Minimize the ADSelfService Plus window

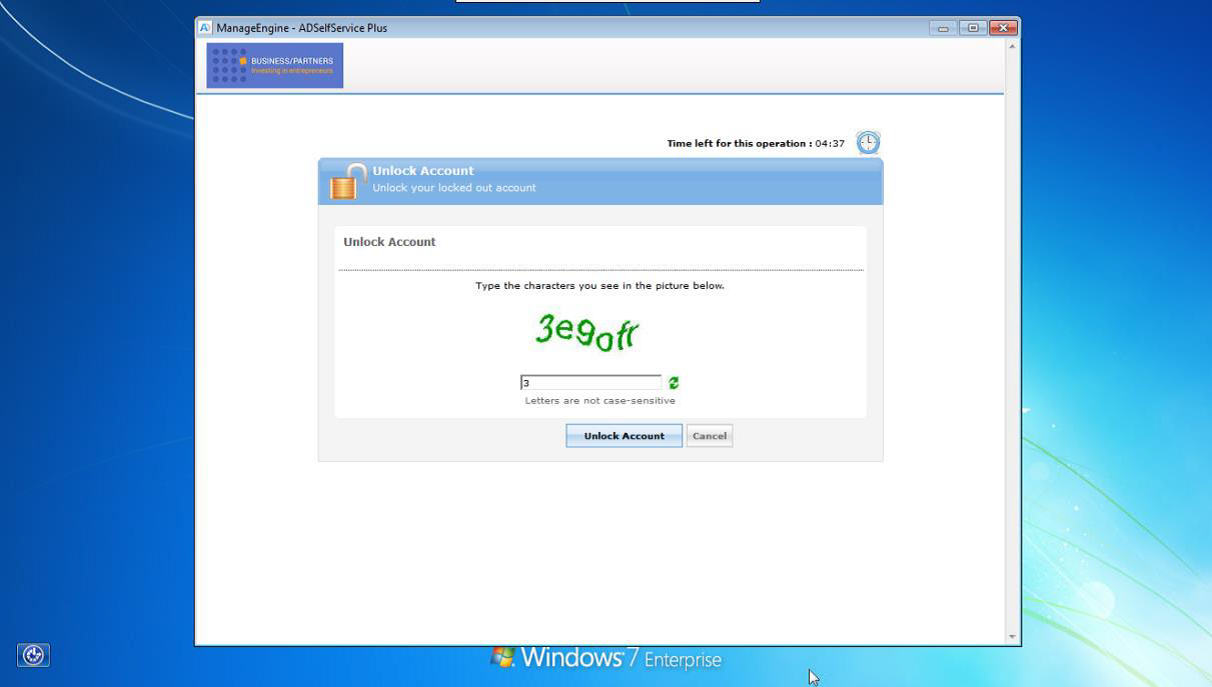click(x=943, y=28)
